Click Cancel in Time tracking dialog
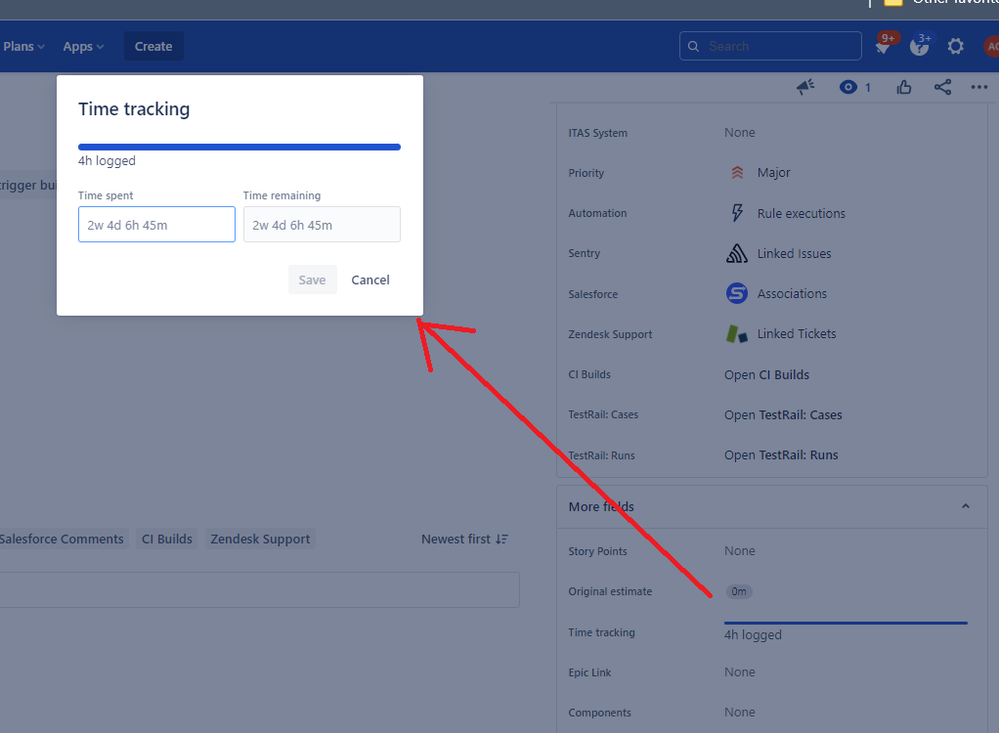This screenshot has height=733, width=999. (x=370, y=280)
